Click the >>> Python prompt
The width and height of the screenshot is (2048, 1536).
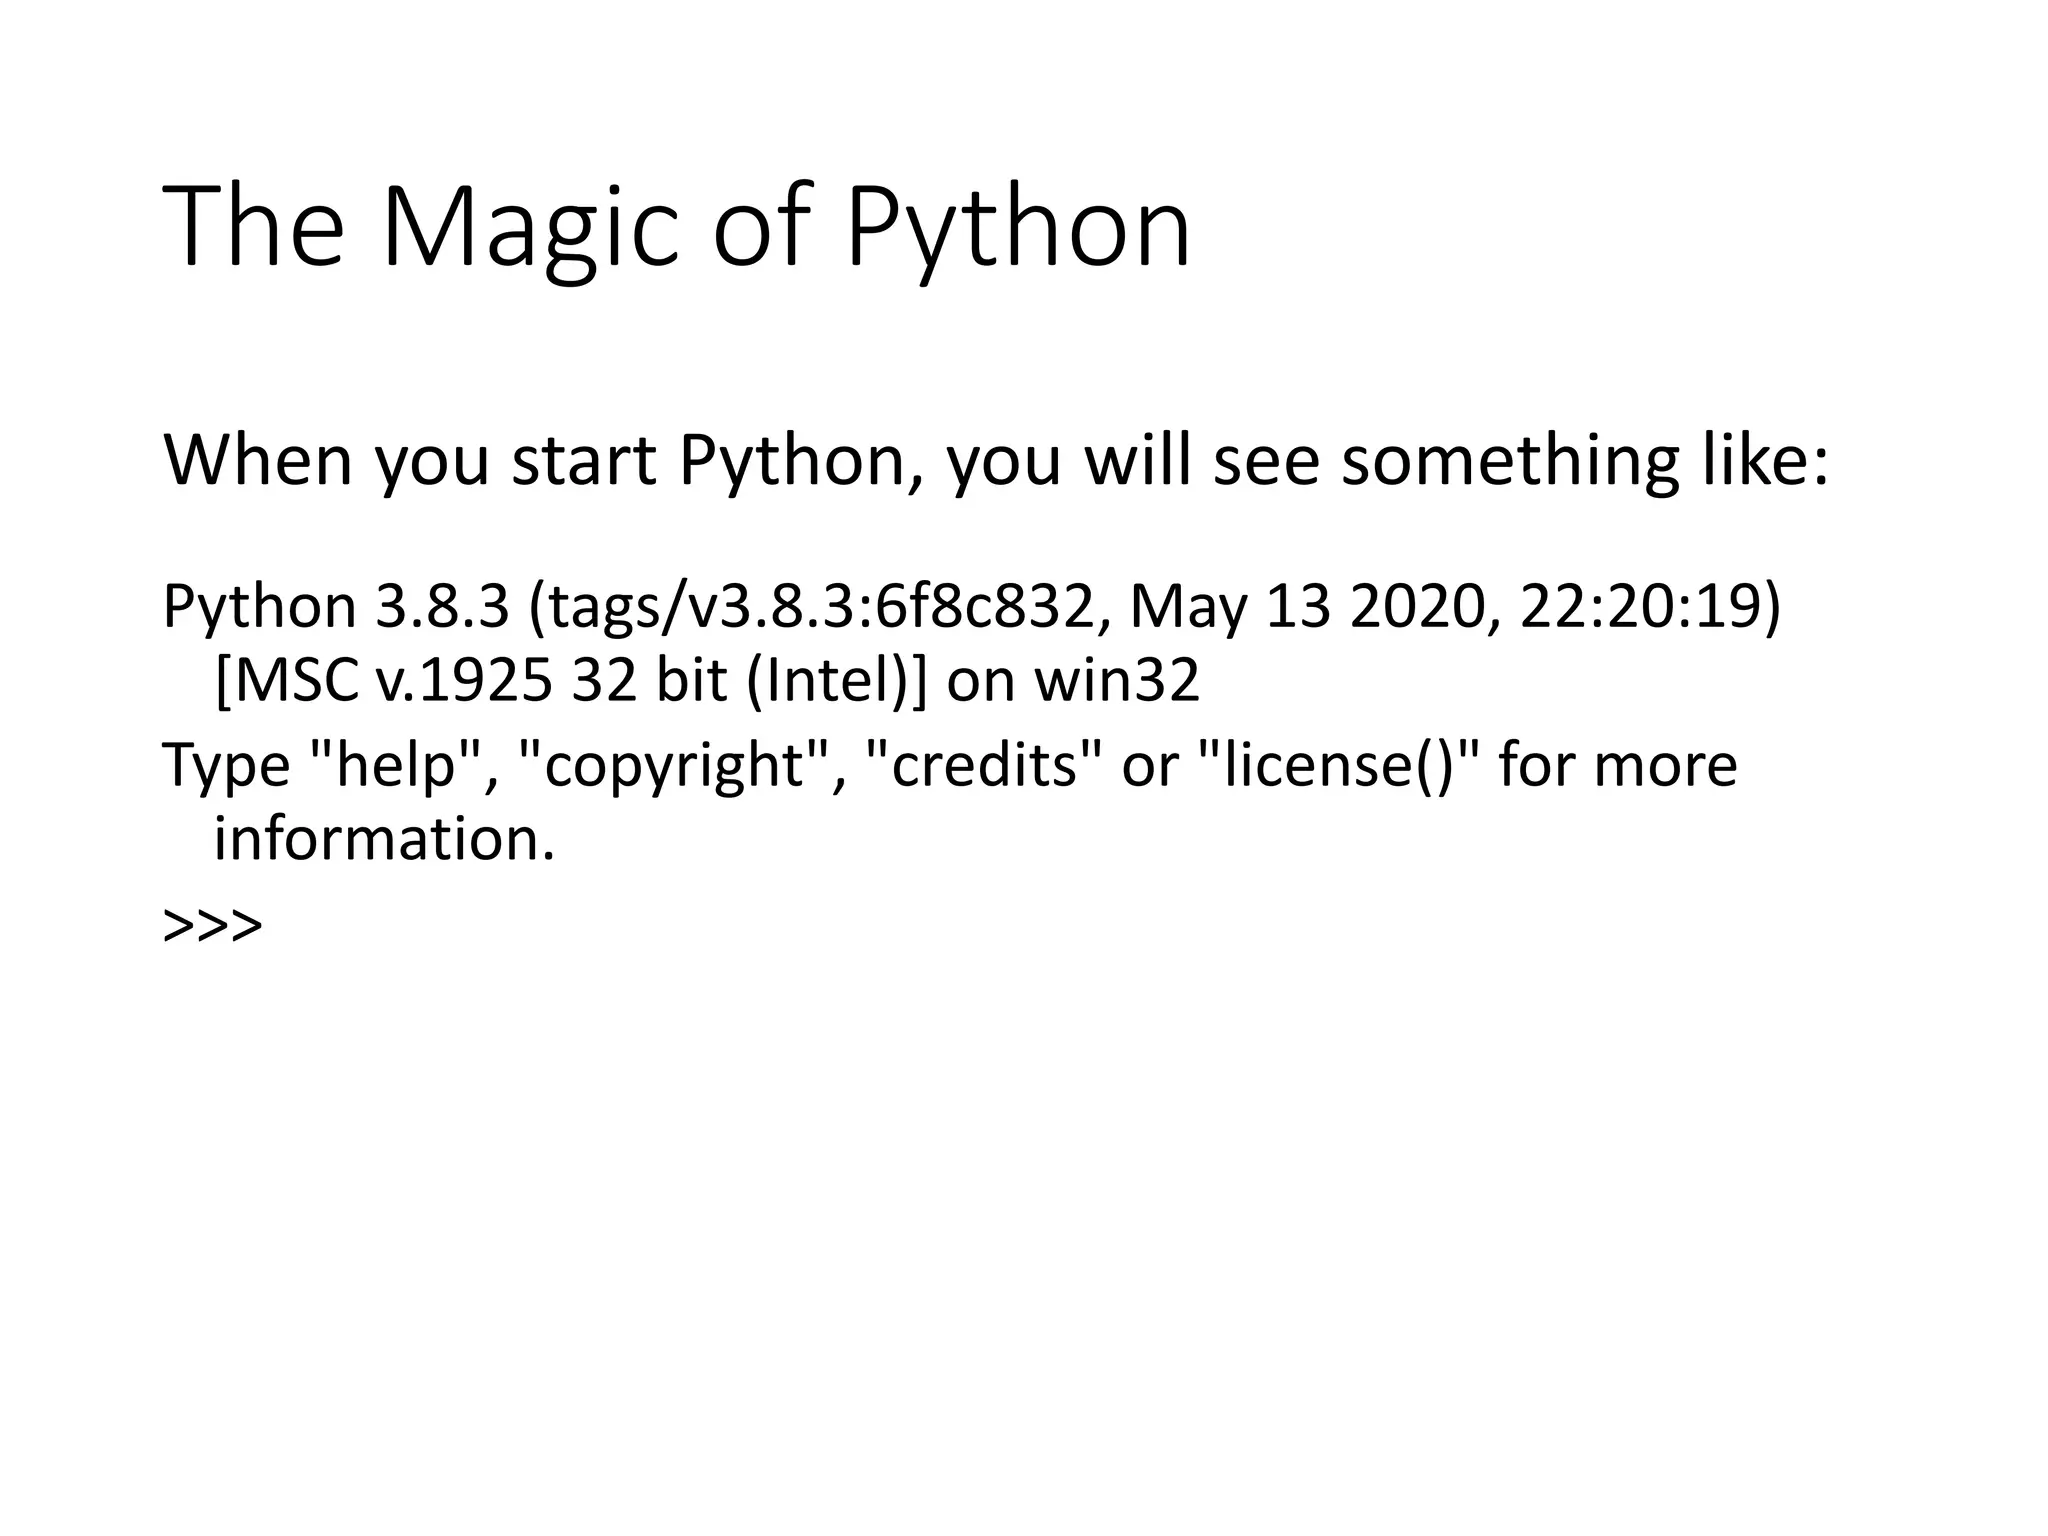pos(212,925)
